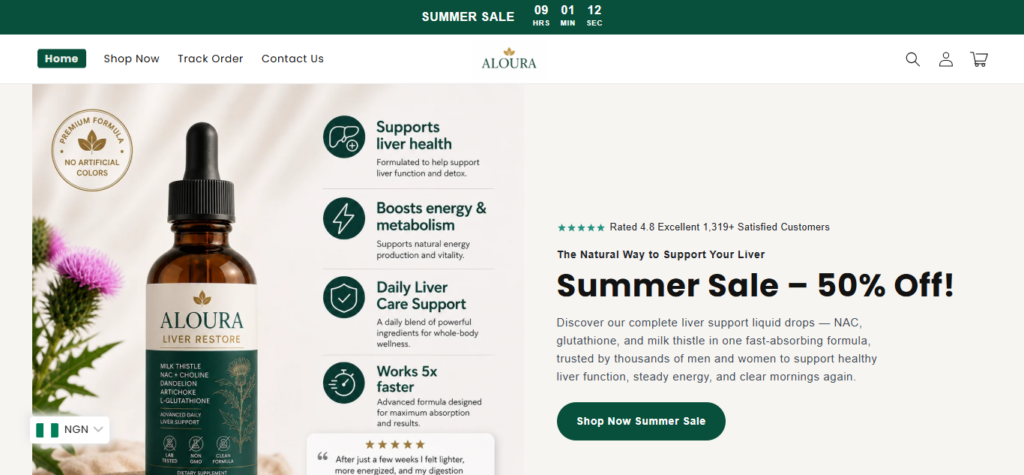Screen dimensions: 1024x475
Task: Click 'Rated 4.8 Excellent 1,319+ Satisfied Customers' text
Action: coord(720,227)
